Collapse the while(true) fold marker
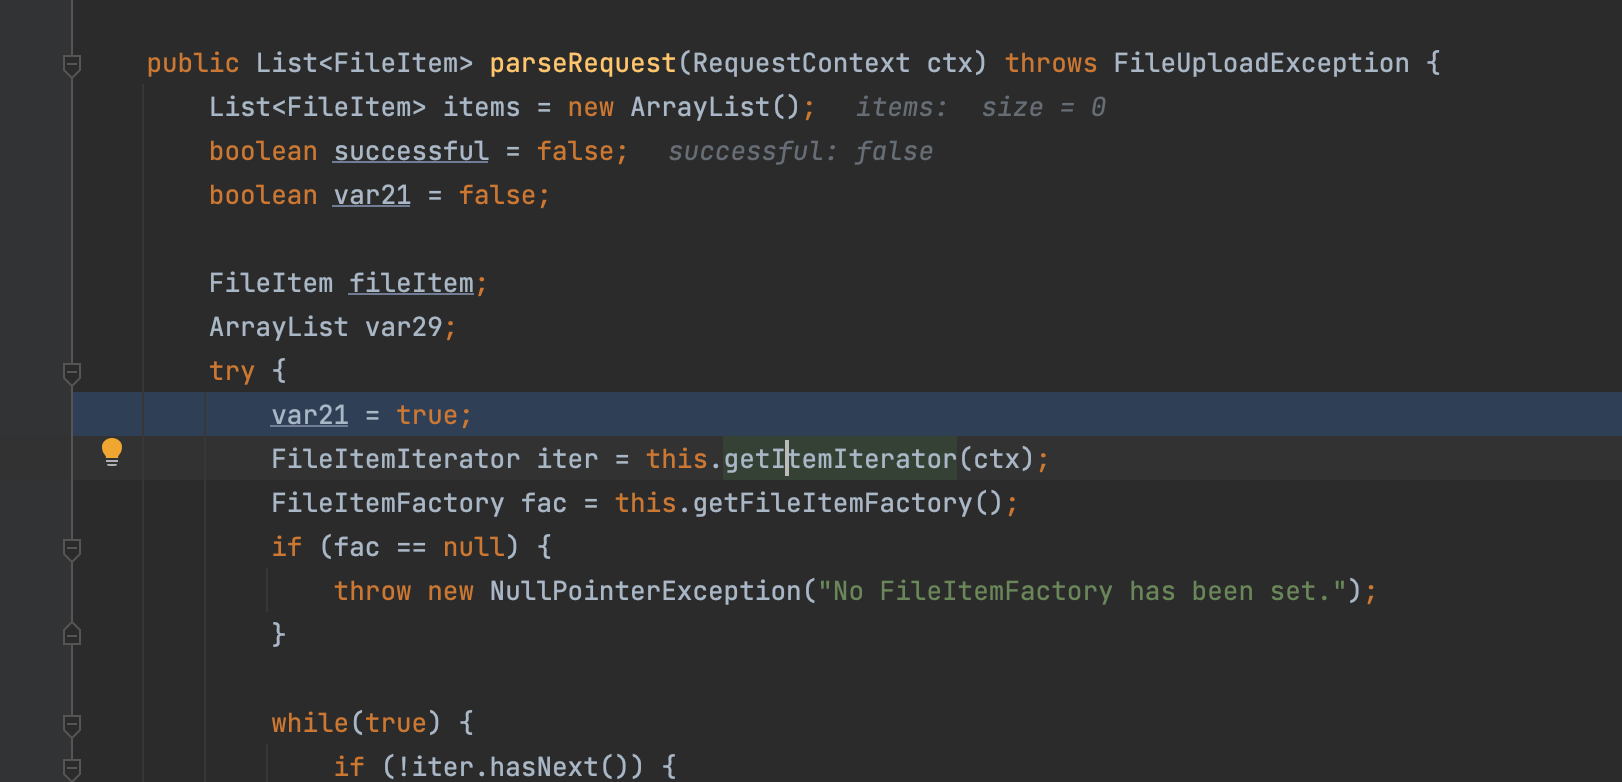This screenshot has width=1622, height=782. click(x=72, y=725)
